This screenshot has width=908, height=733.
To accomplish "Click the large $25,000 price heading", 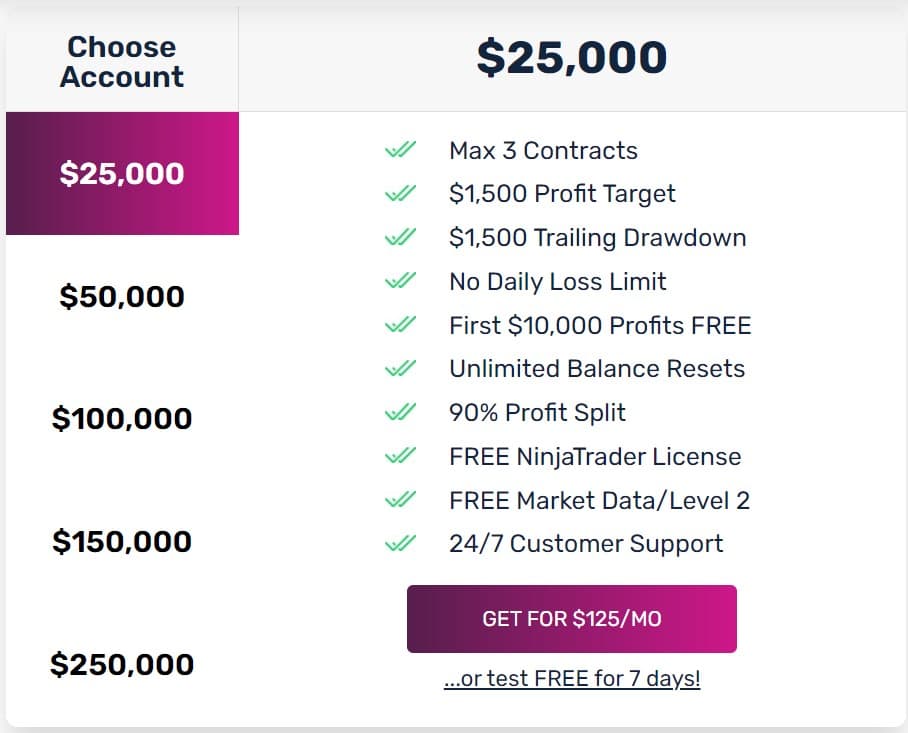I will click(x=573, y=57).
